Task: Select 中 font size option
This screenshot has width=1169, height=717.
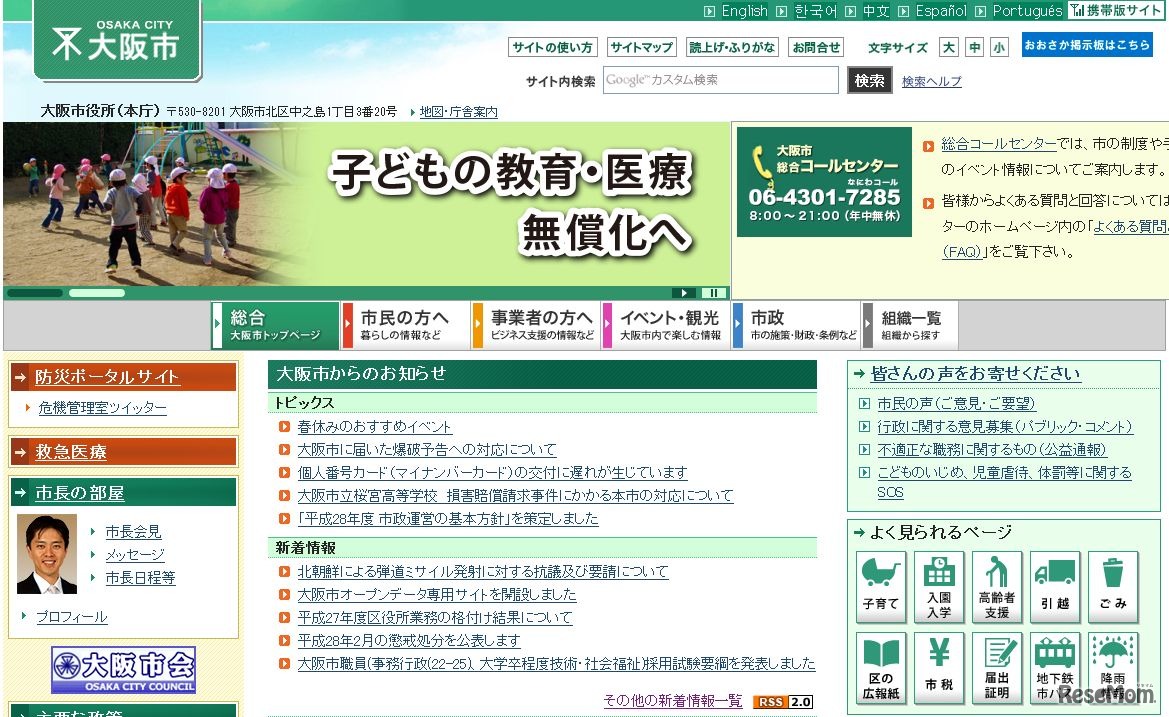Action: tap(974, 47)
